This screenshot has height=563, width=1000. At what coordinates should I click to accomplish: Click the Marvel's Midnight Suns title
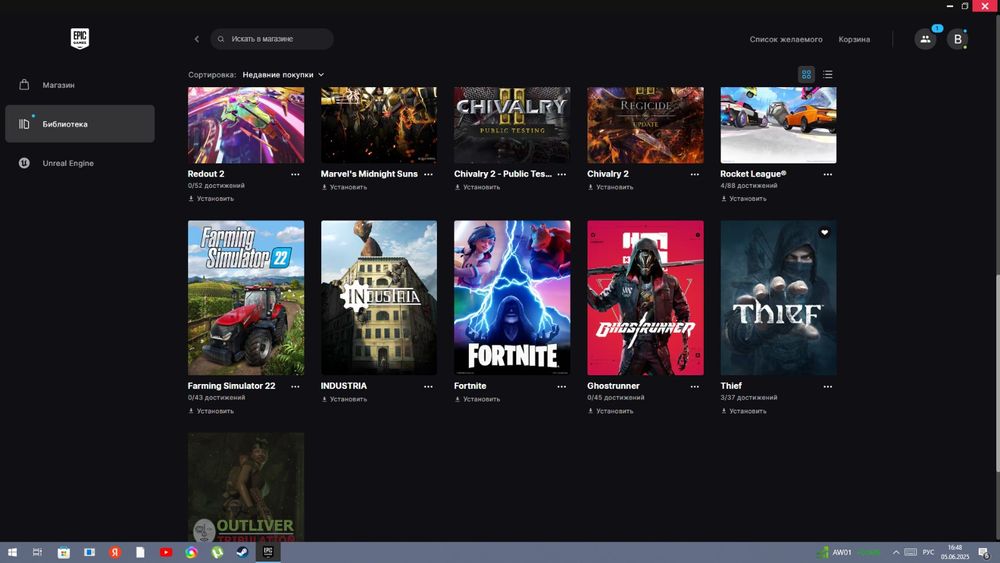369,174
